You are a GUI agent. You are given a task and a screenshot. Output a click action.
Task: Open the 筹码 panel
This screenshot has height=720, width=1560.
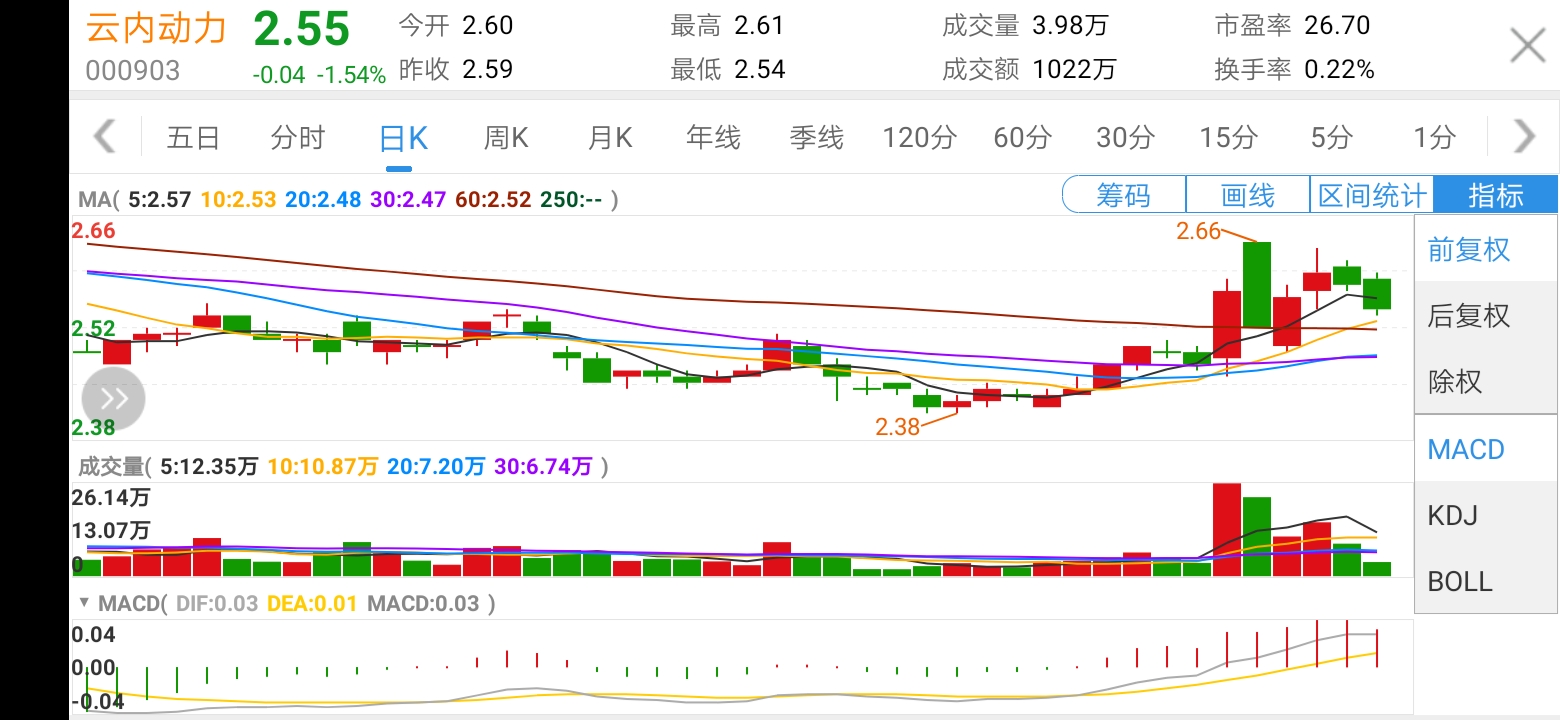click(x=1124, y=195)
